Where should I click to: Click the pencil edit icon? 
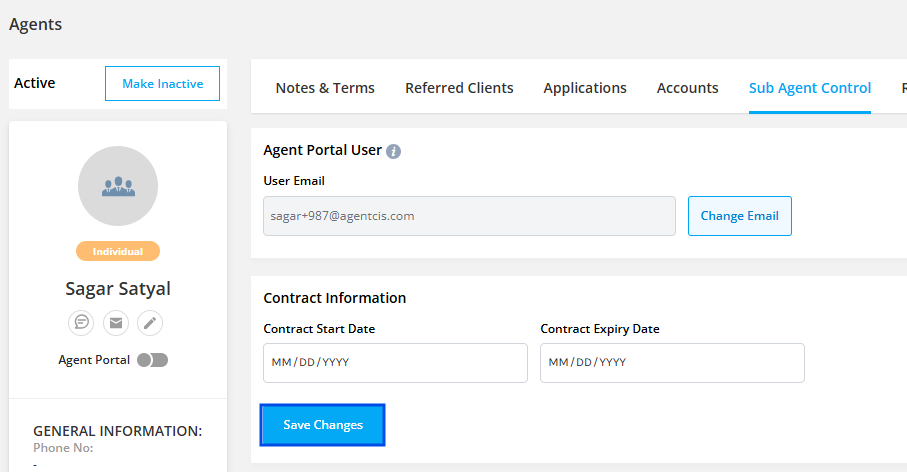(150, 322)
